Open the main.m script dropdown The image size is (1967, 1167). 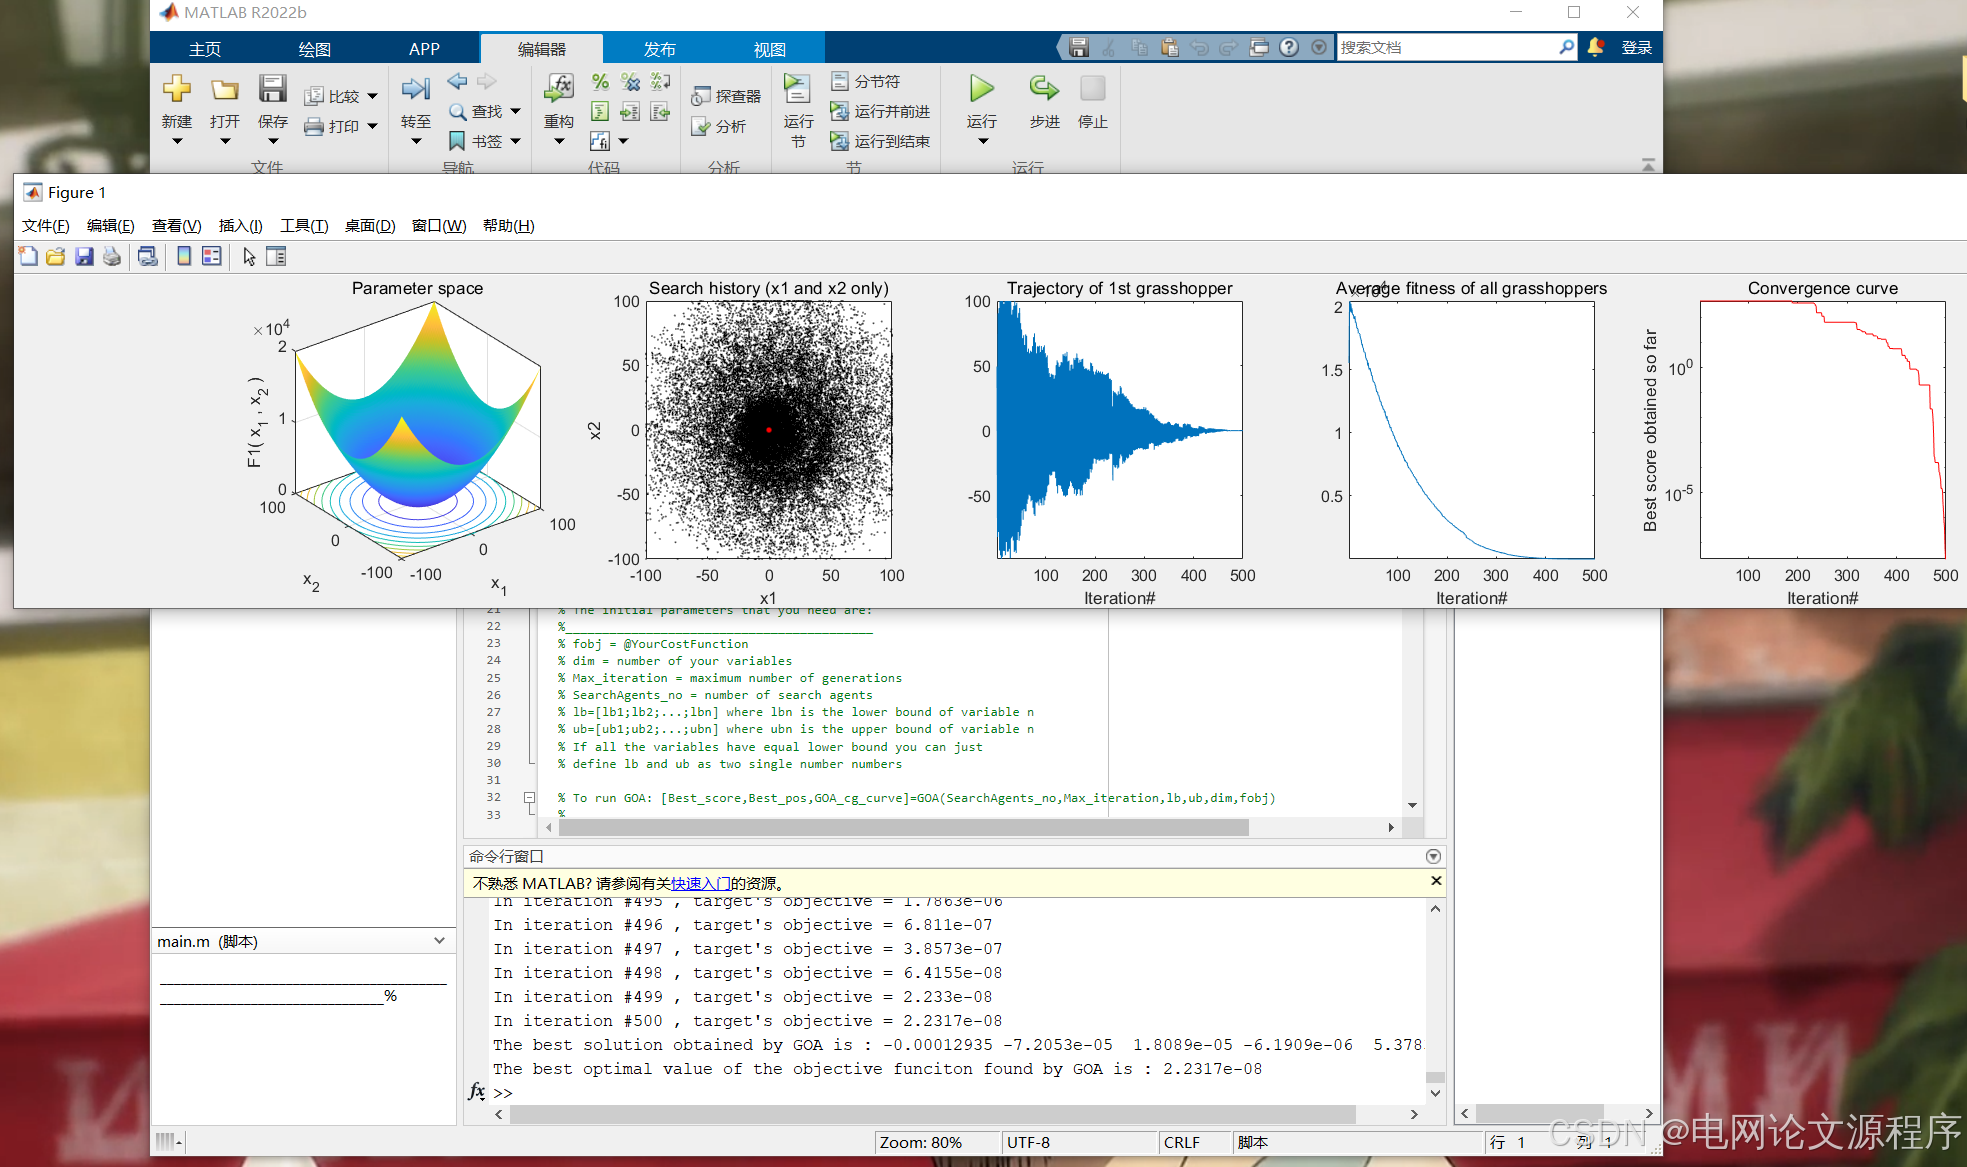tap(438, 940)
